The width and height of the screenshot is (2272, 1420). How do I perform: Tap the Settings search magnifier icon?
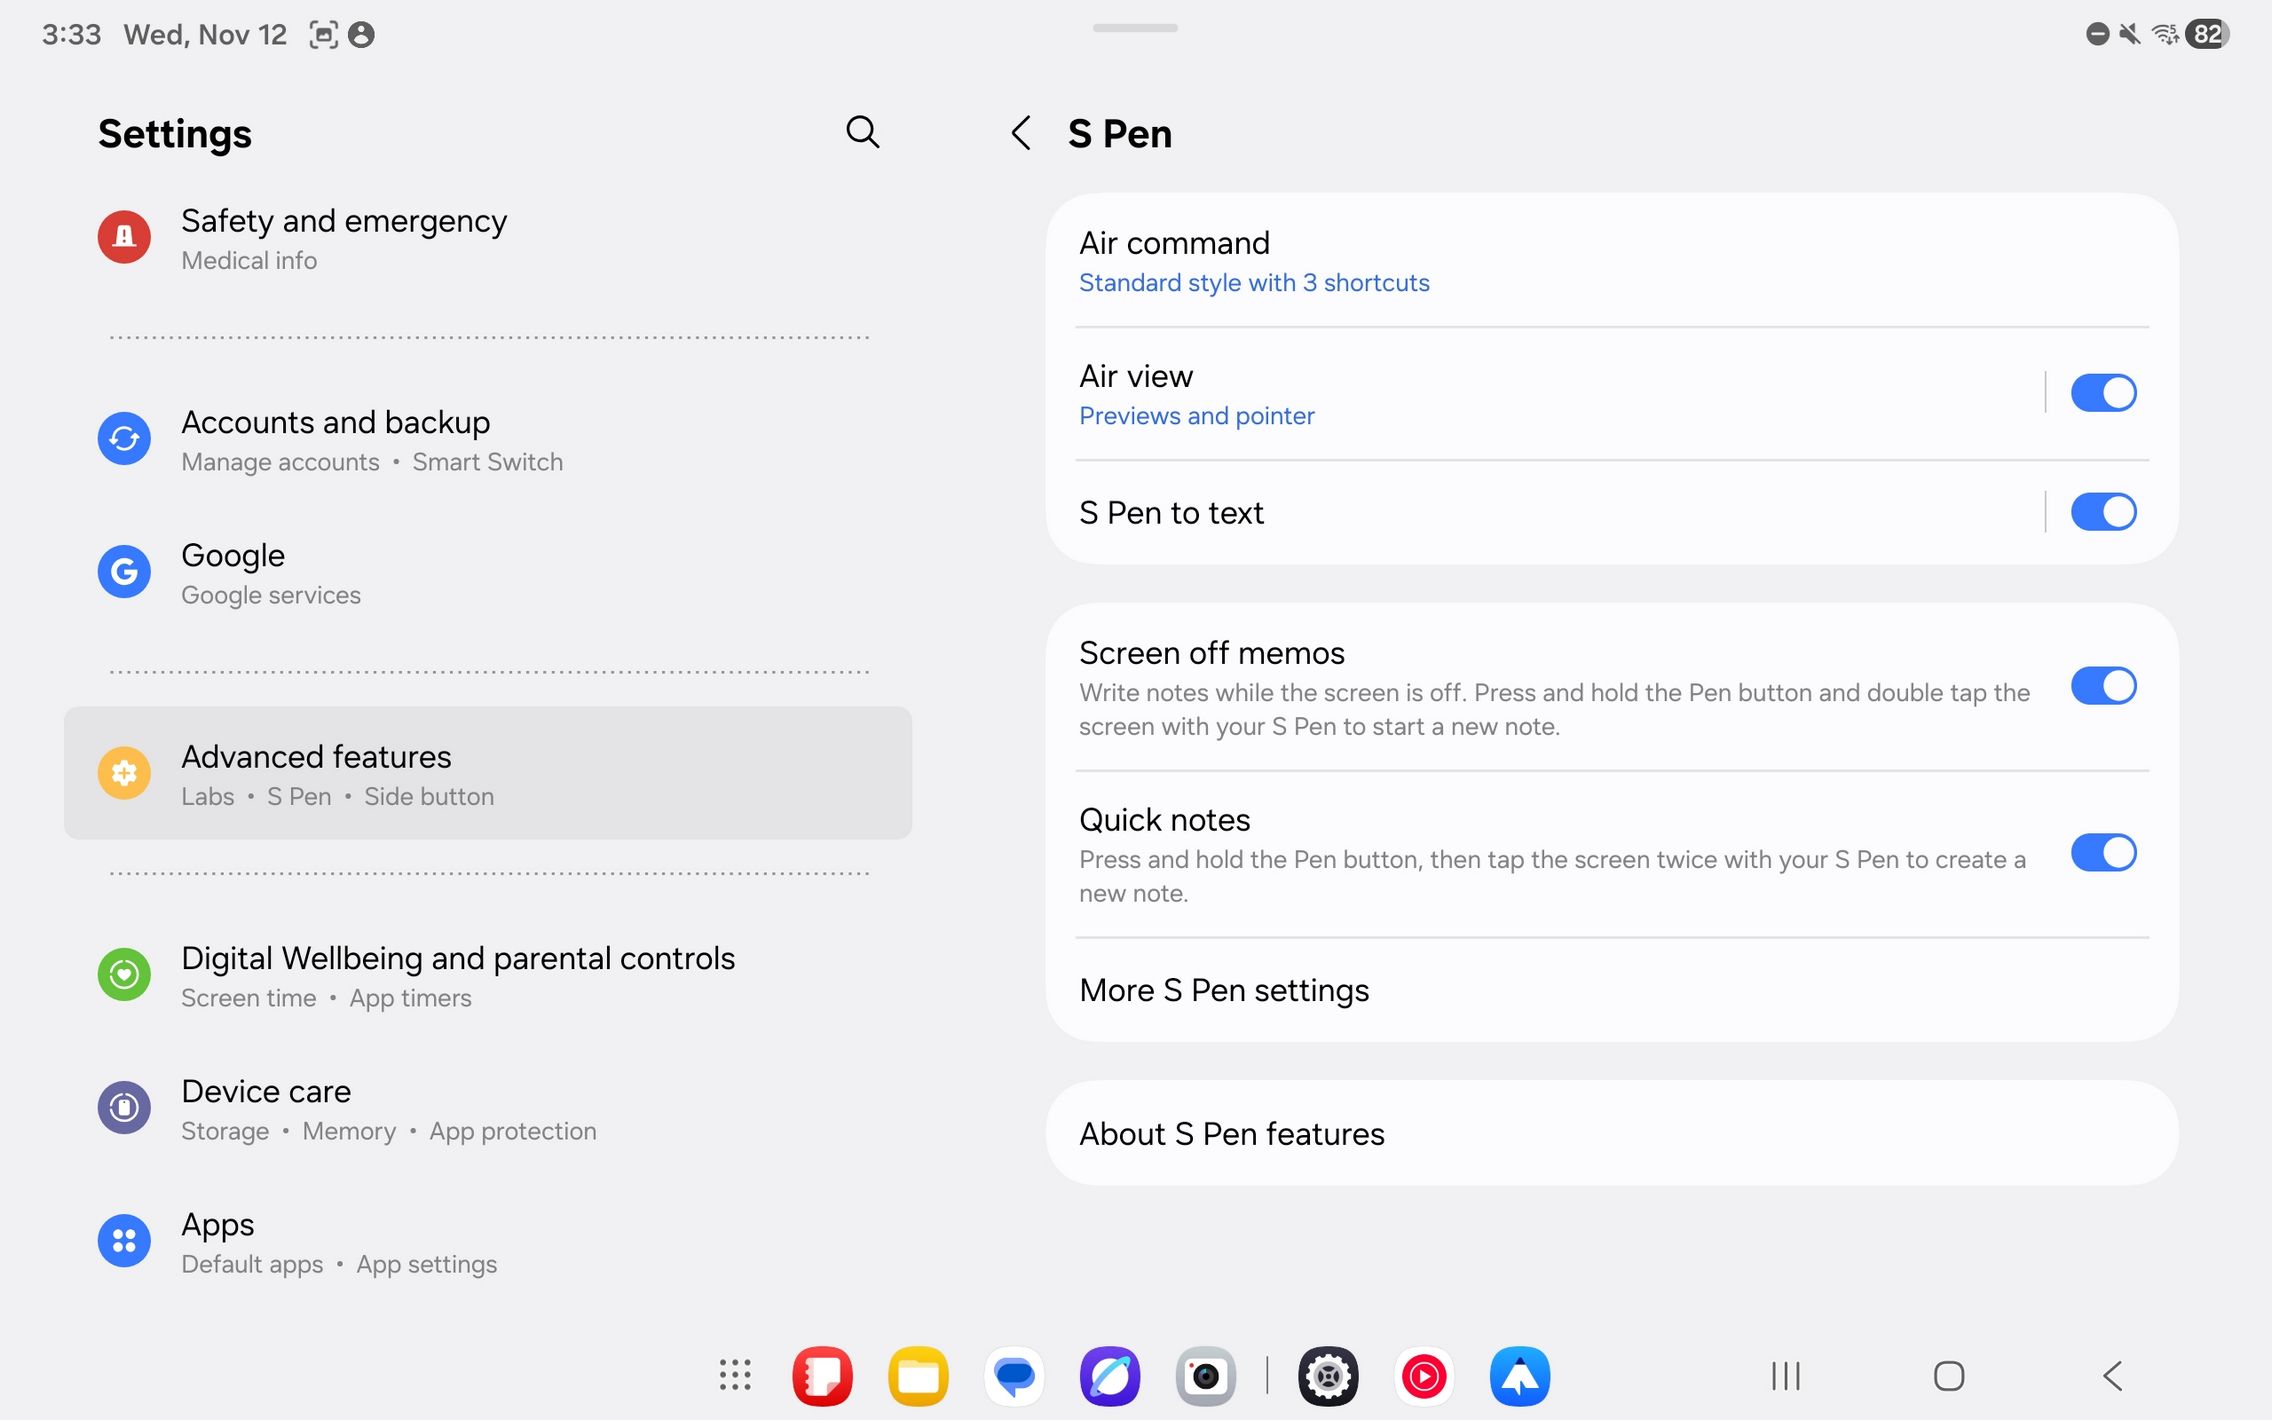862,132
